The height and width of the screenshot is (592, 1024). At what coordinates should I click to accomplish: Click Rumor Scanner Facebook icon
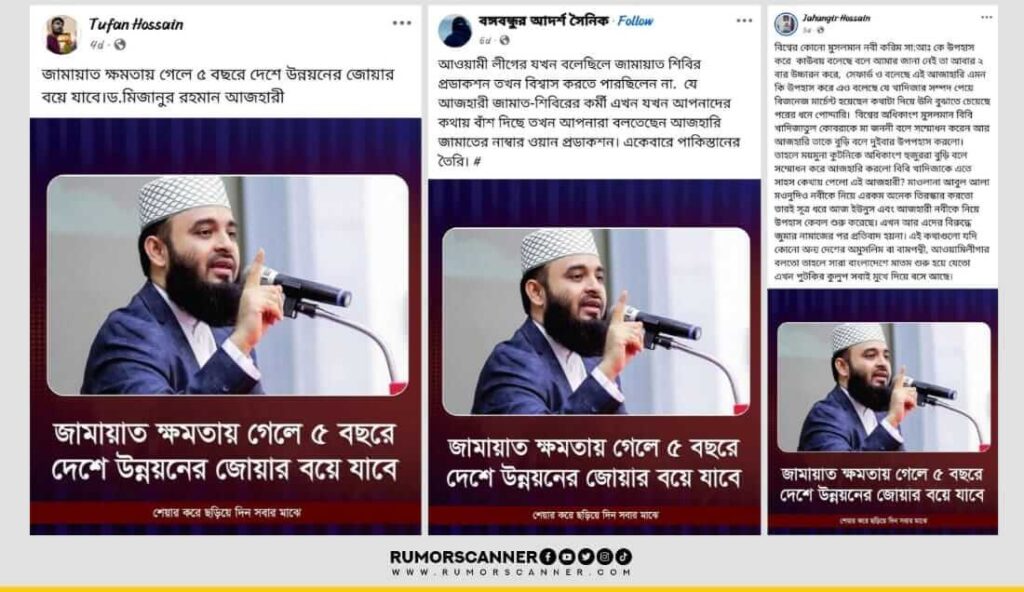[x=547, y=557]
